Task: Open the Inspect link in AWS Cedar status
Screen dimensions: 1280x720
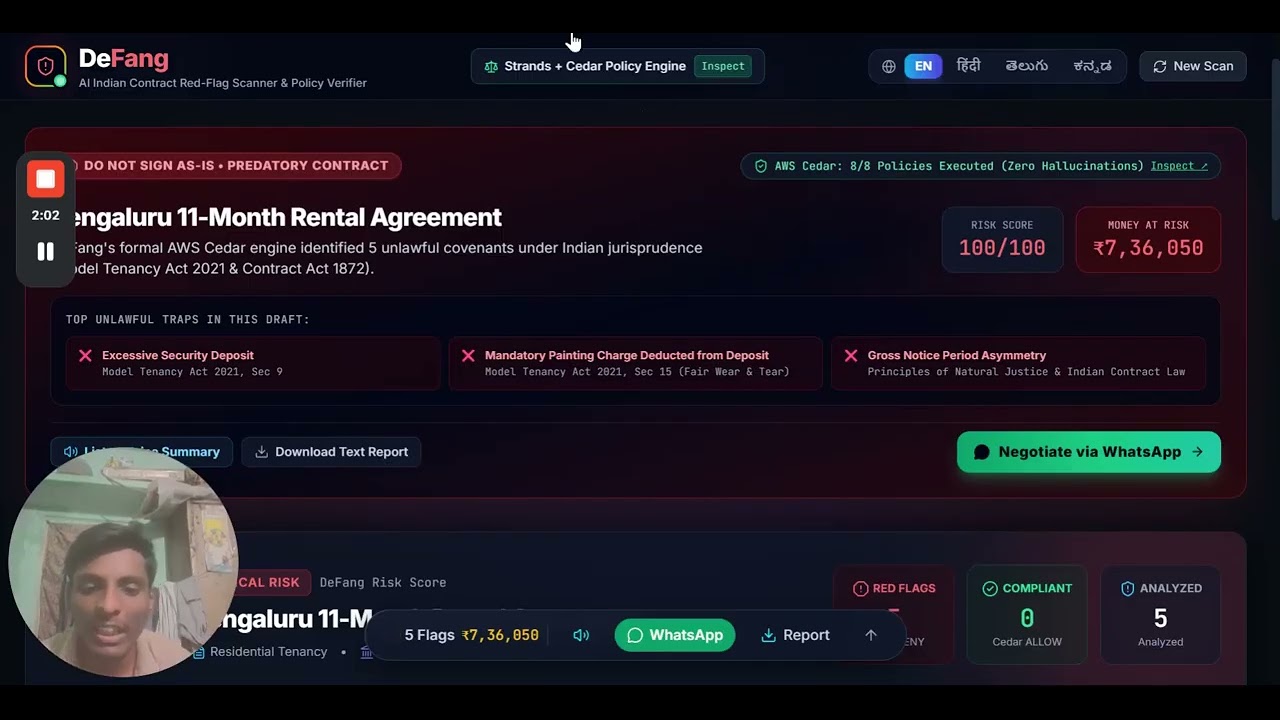Action: click(1179, 166)
